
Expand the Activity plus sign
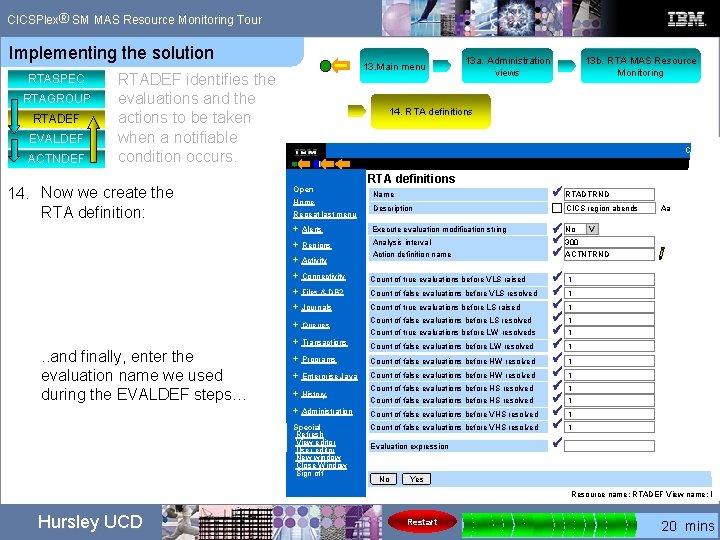click(296, 259)
